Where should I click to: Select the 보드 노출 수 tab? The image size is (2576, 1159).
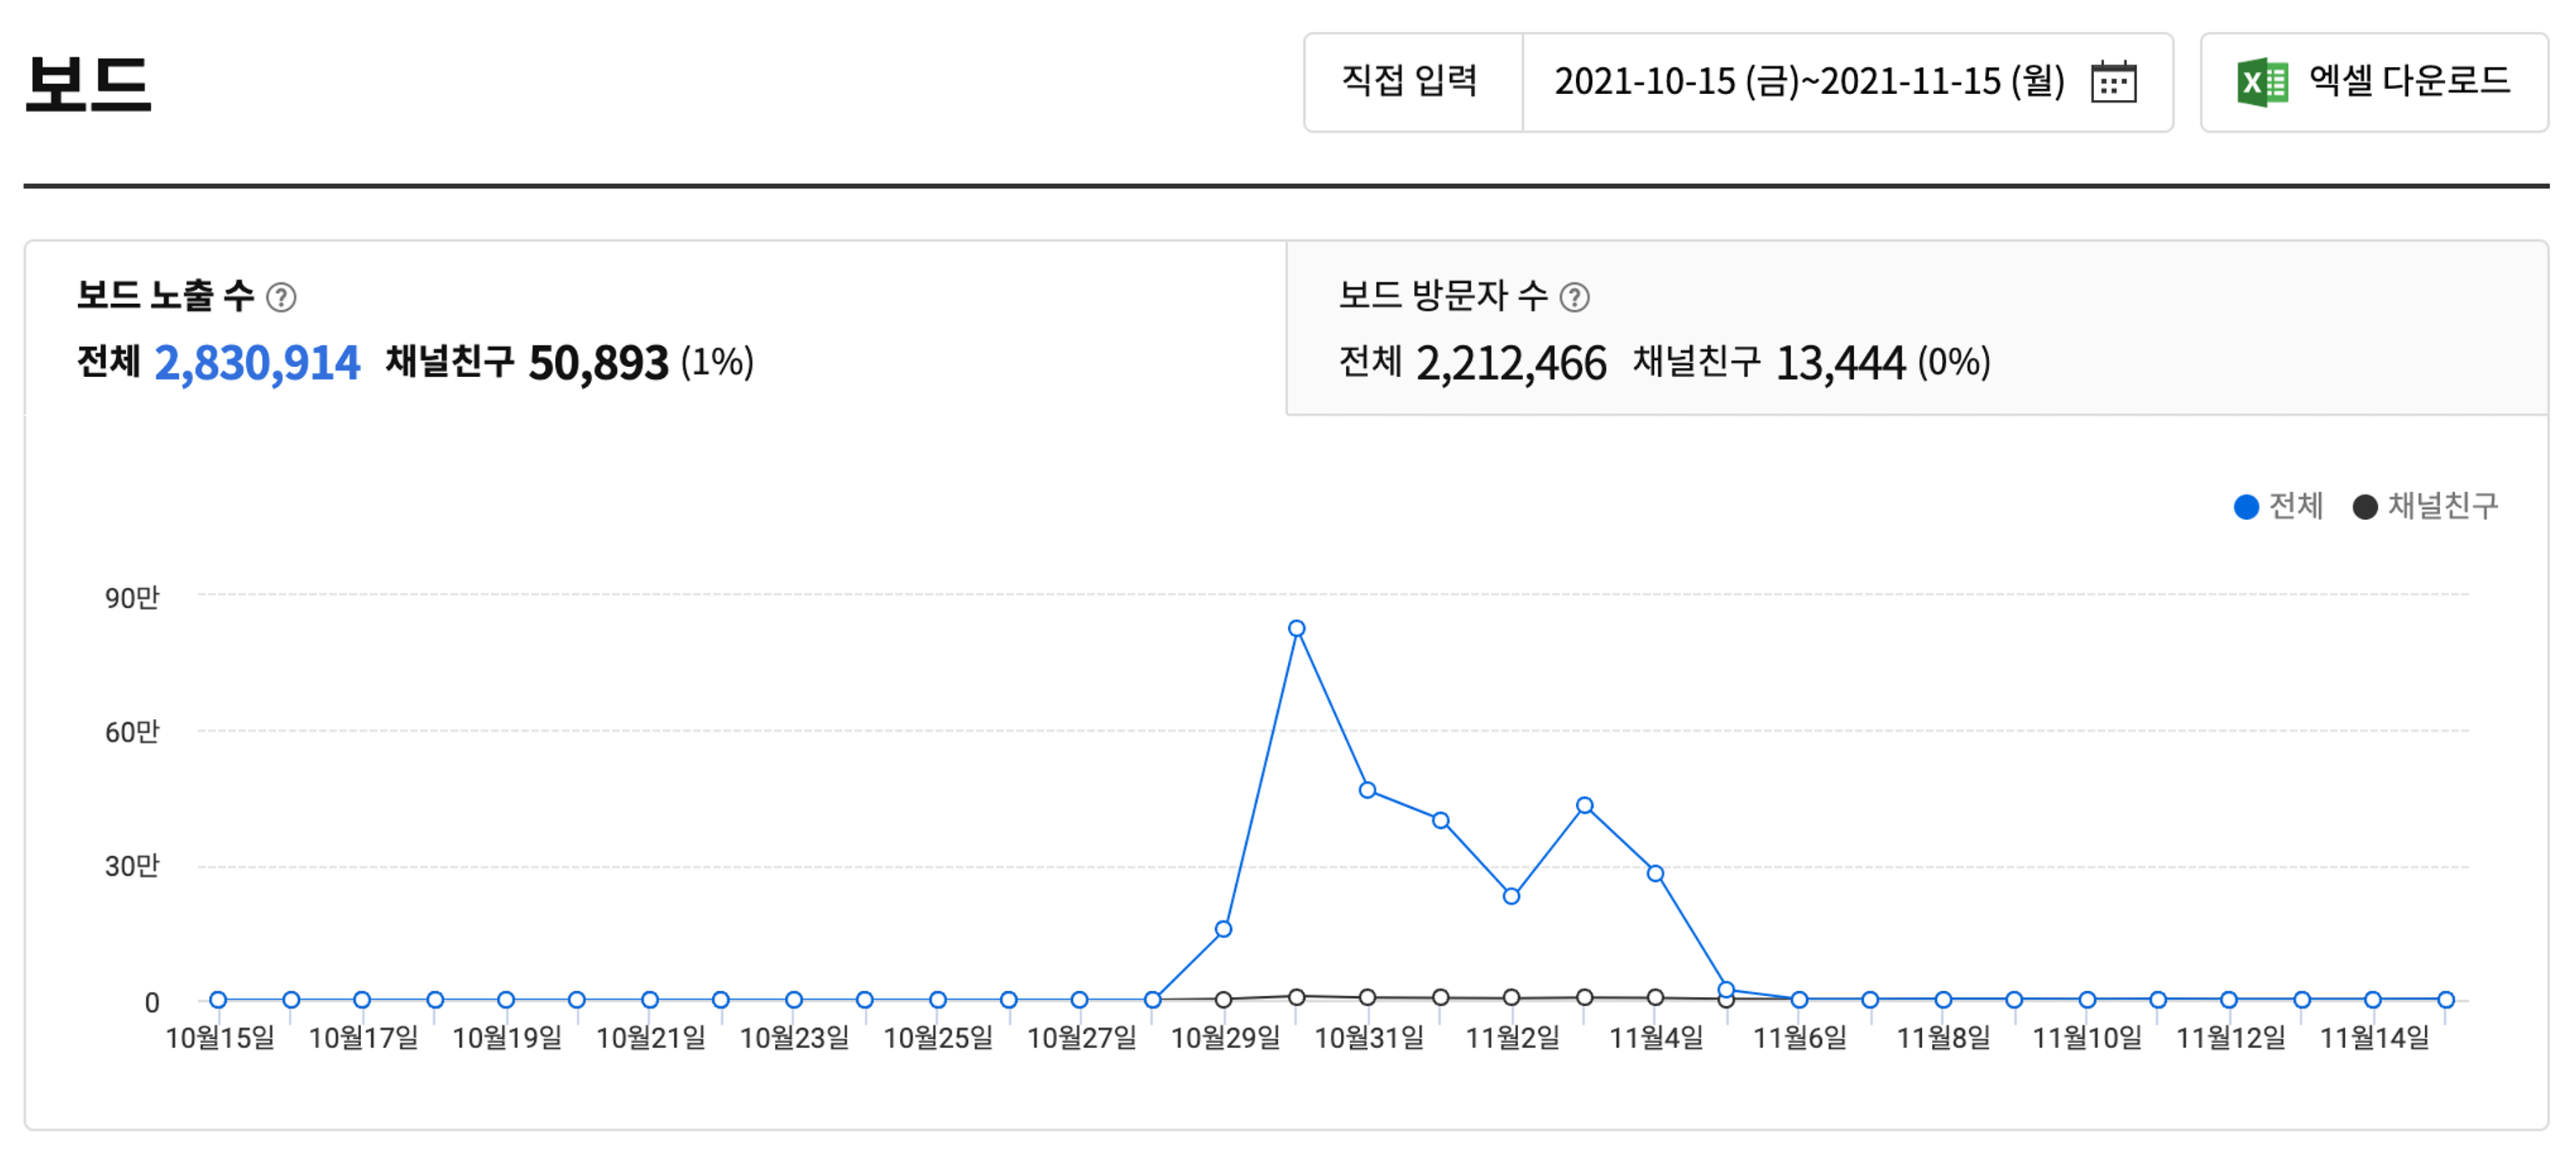click(655, 328)
